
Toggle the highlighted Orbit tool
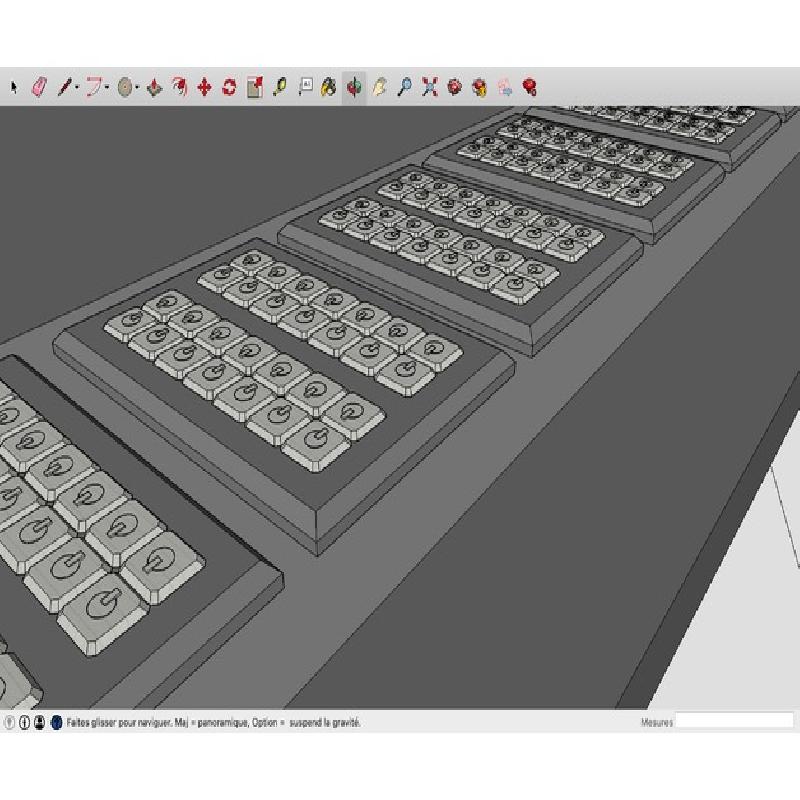tap(354, 88)
